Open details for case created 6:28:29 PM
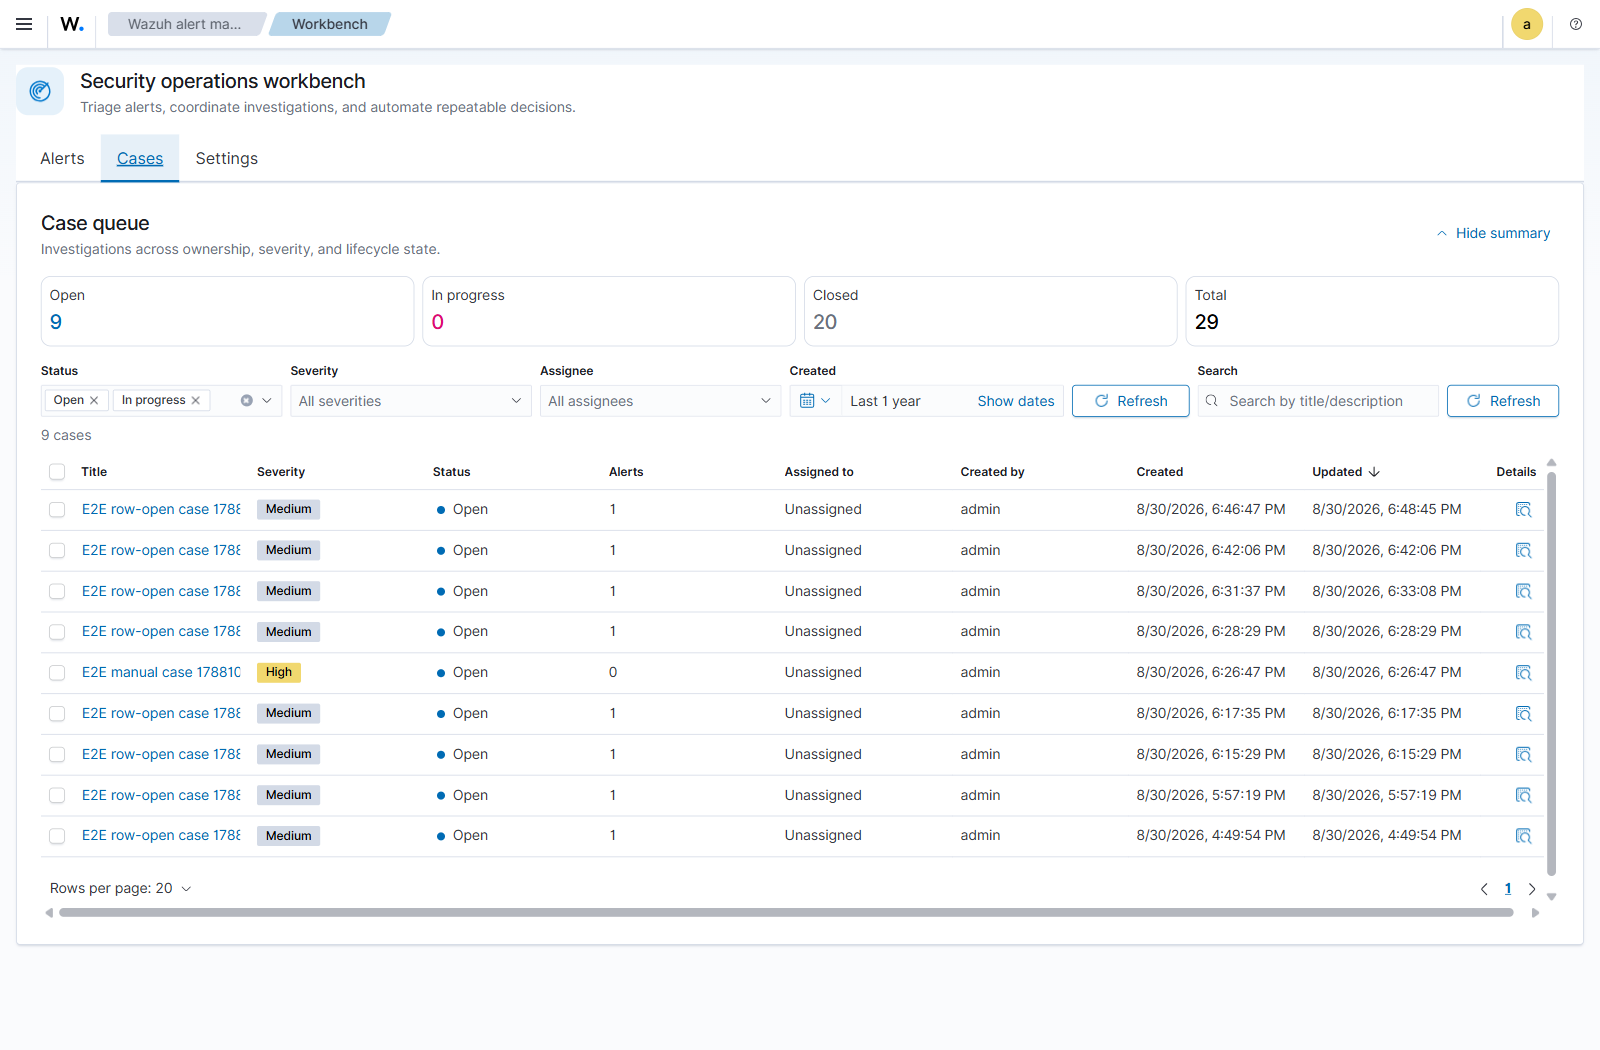The height and width of the screenshot is (1050, 1600). point(1523,632)
